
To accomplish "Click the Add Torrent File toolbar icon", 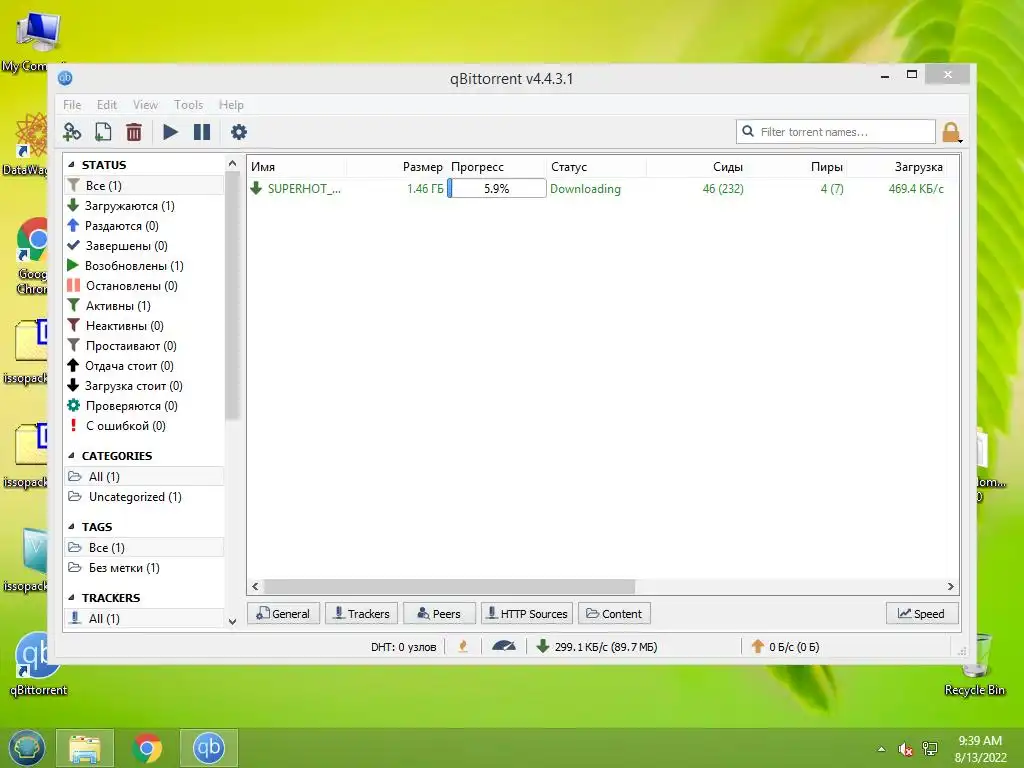I will click(103, 133).
